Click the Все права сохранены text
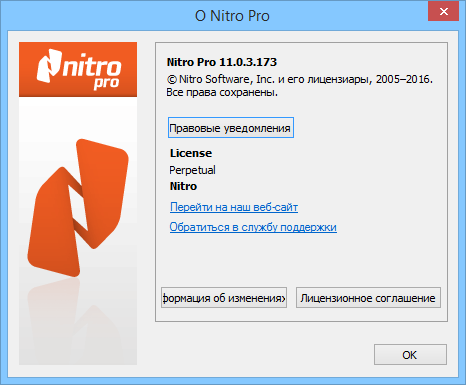Viewport: 466px width, 385px height. (222, 92)
